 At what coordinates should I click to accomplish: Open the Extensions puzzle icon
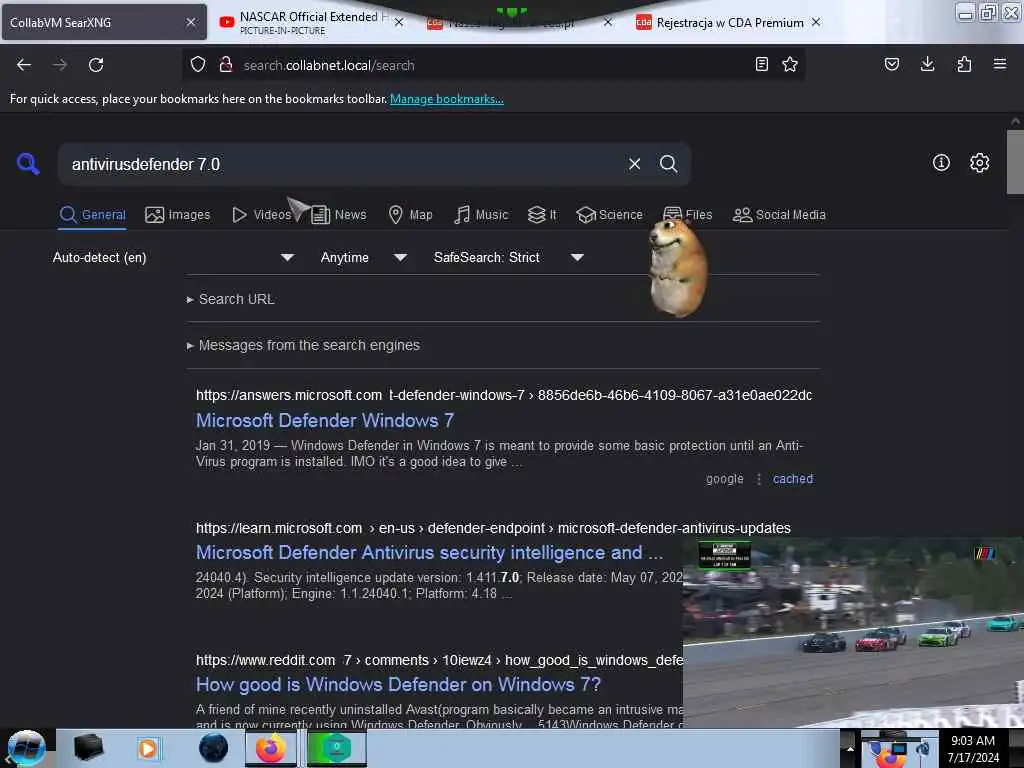click(x=964, y=64)
